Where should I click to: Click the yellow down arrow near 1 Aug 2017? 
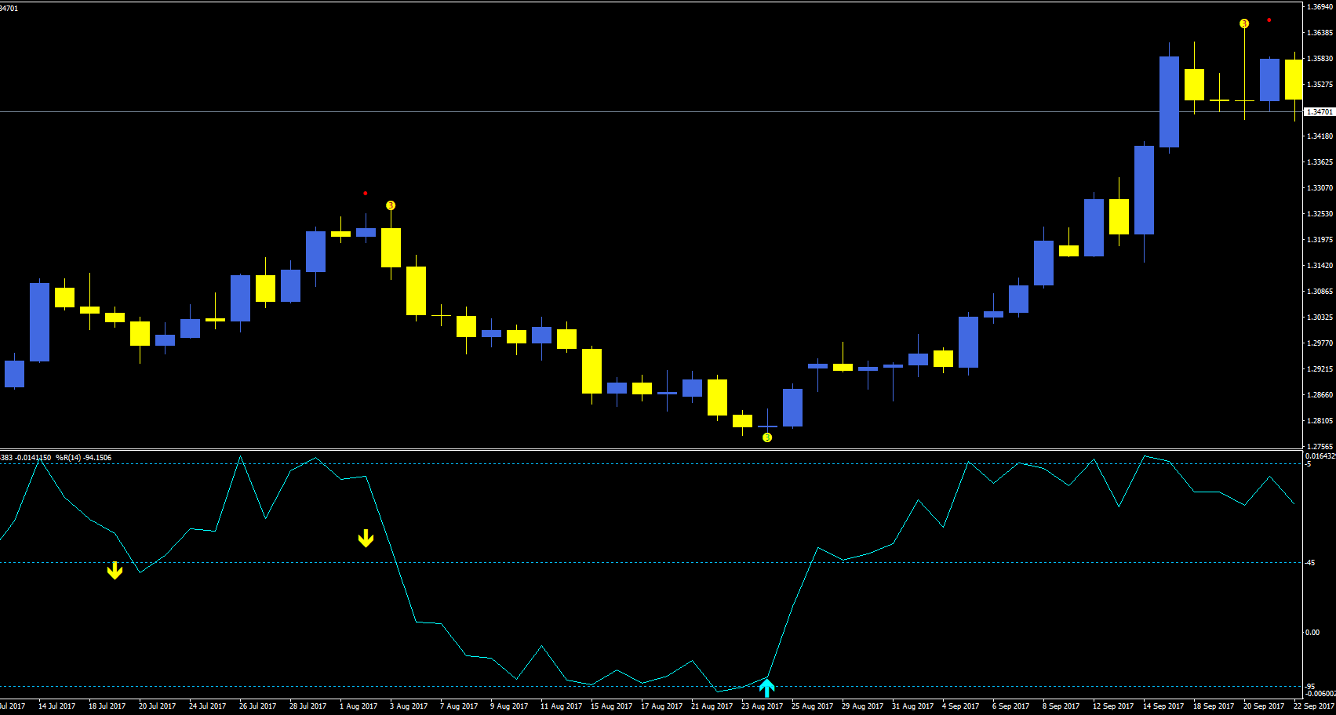pyautogui.click(x=366, y=539)
